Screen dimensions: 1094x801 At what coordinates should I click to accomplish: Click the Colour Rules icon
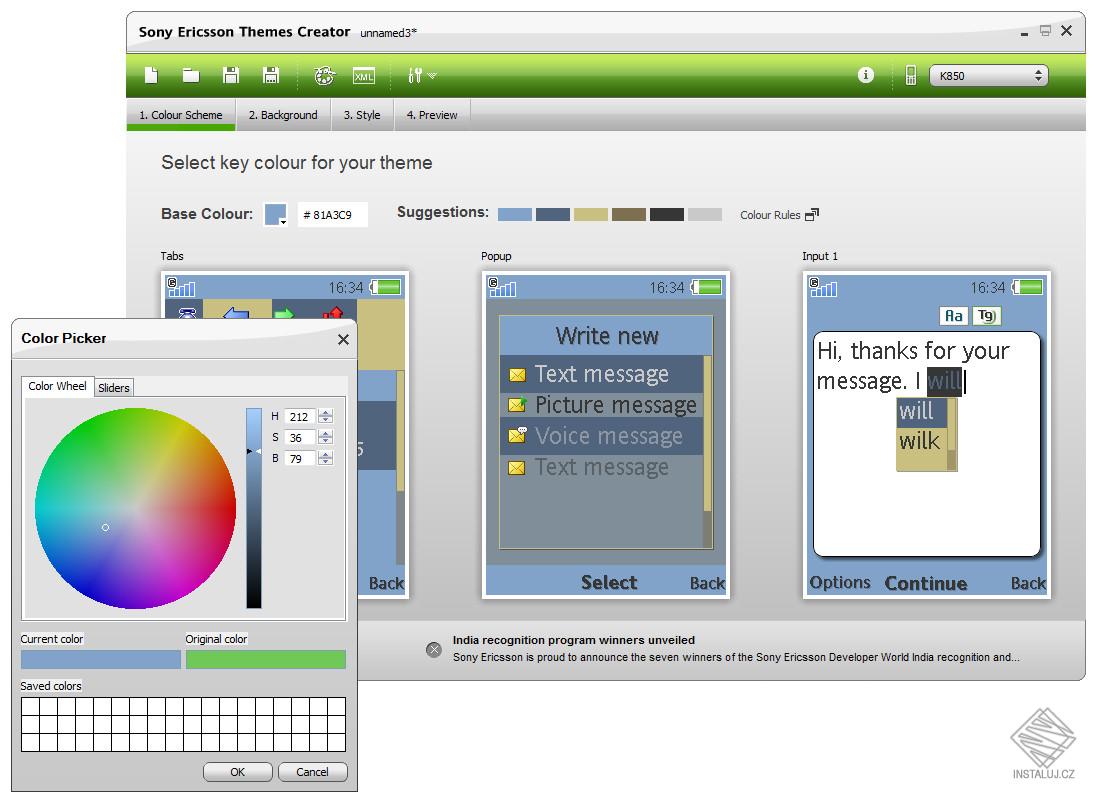pos(812,214)
